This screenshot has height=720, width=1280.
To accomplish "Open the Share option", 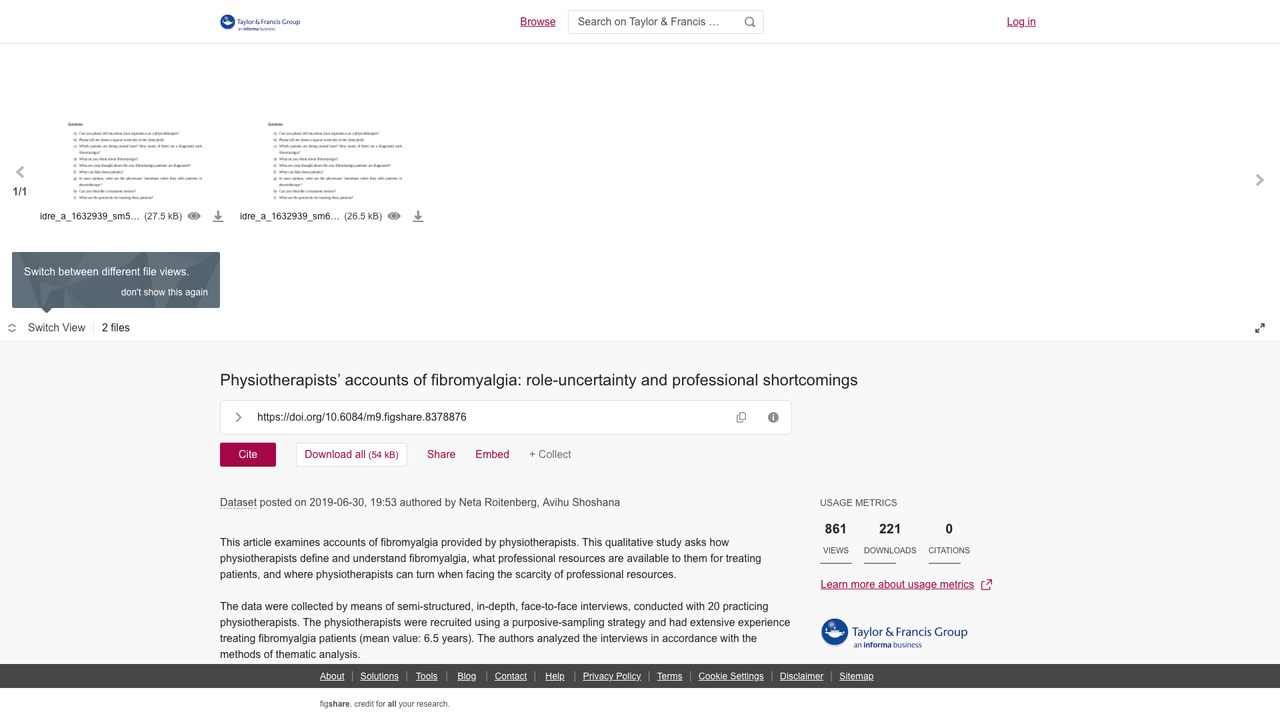I will [x=441, y=454].
